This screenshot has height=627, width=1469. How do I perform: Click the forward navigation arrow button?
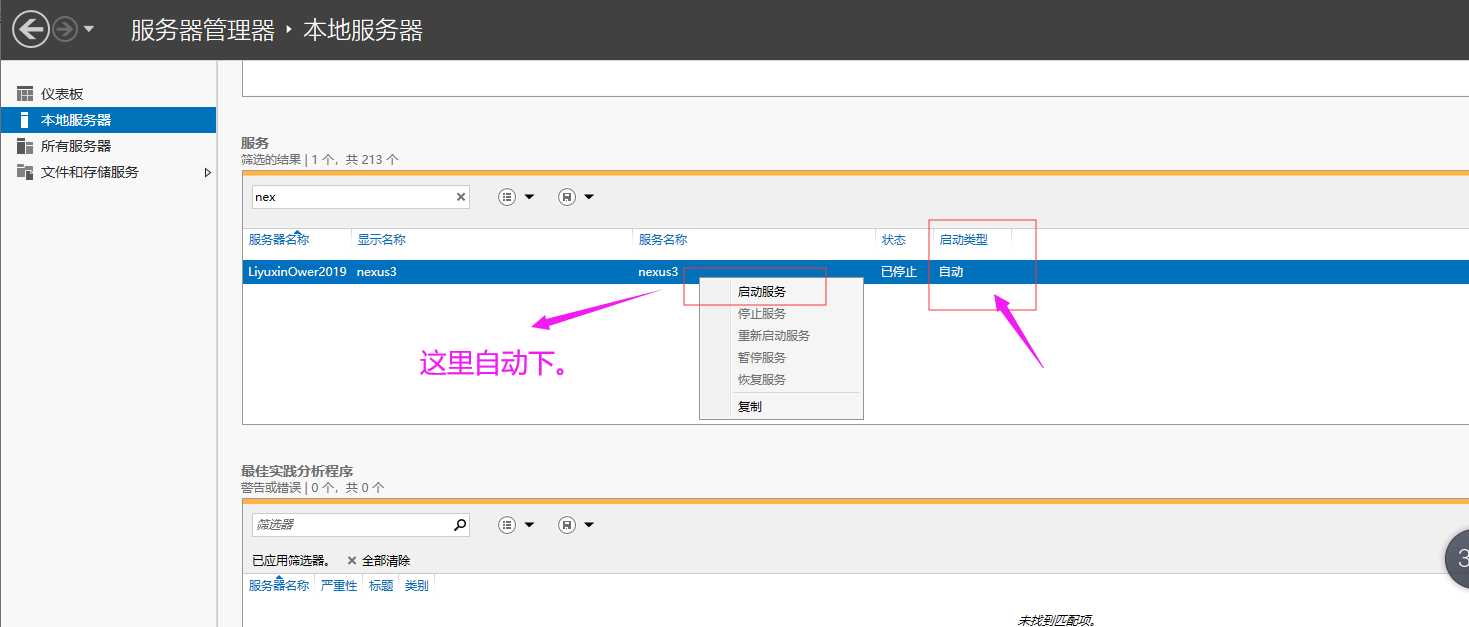(65, 30)
